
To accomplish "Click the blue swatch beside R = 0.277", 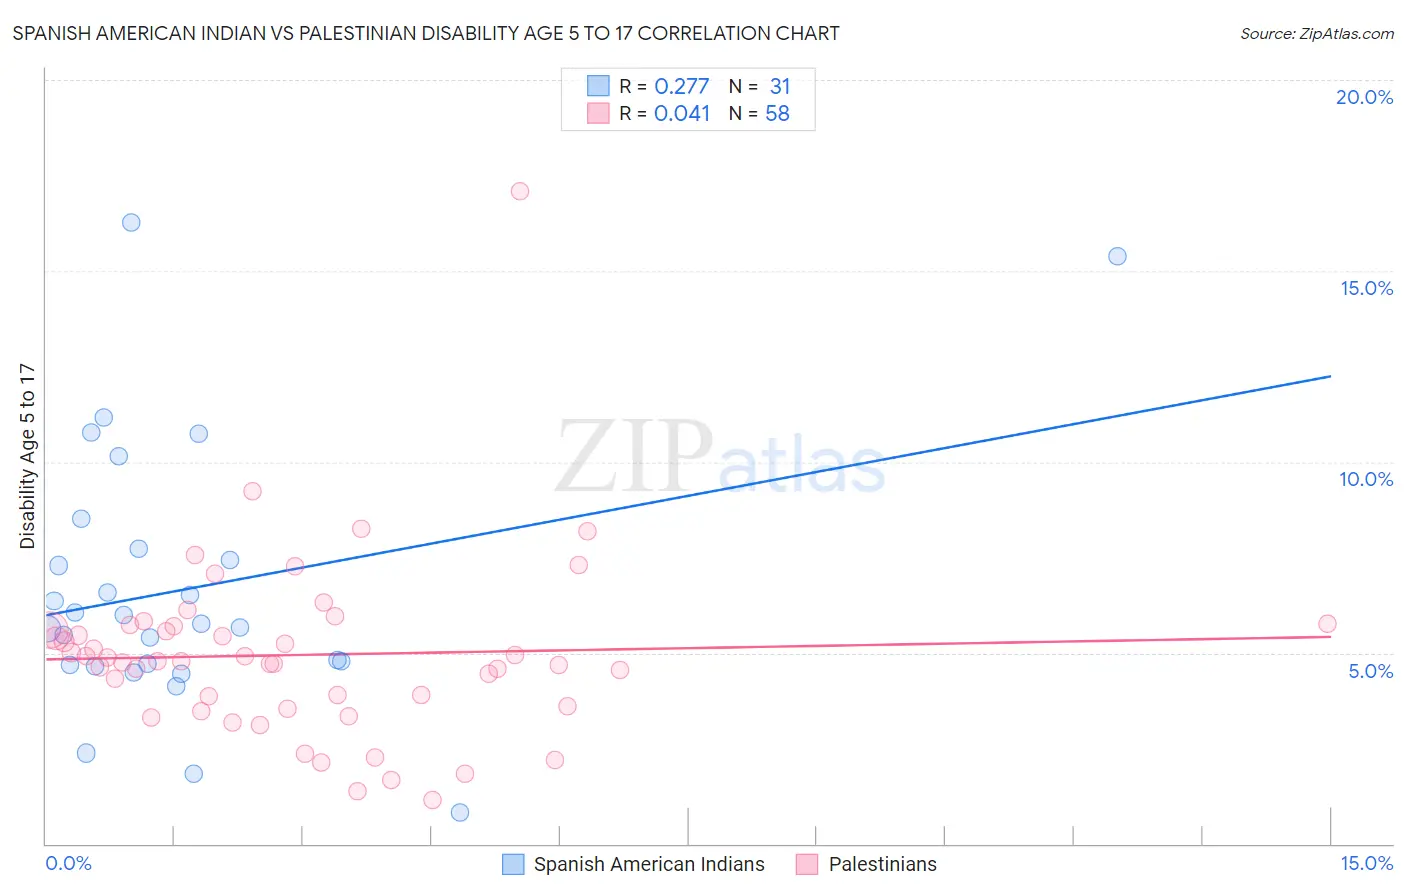I will (598, 86).
